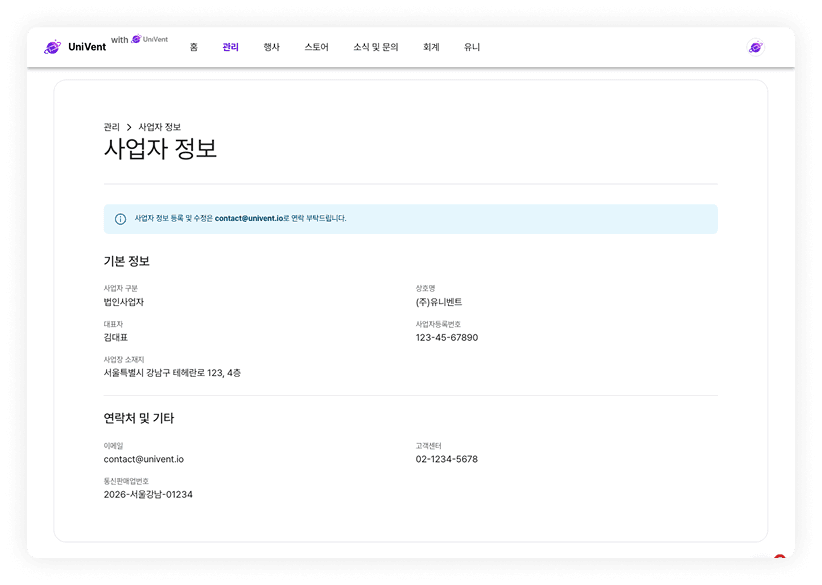Viewport: 822px width, 585px height.
Task: Open the profile avatar at top right
Action: tap(755, 46)
